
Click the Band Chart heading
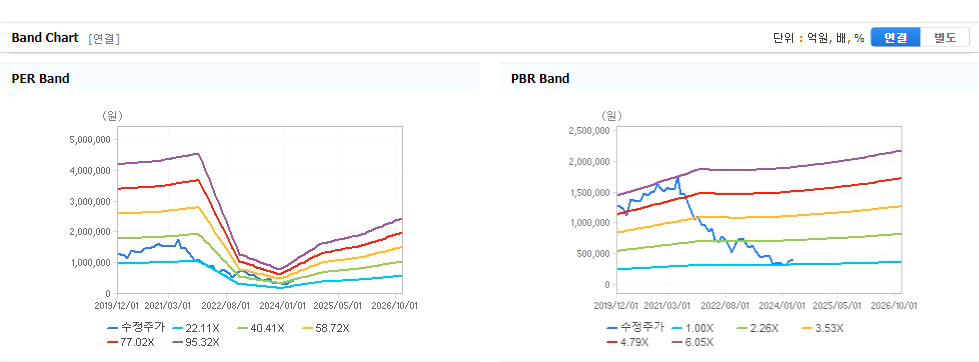point(45,38)
